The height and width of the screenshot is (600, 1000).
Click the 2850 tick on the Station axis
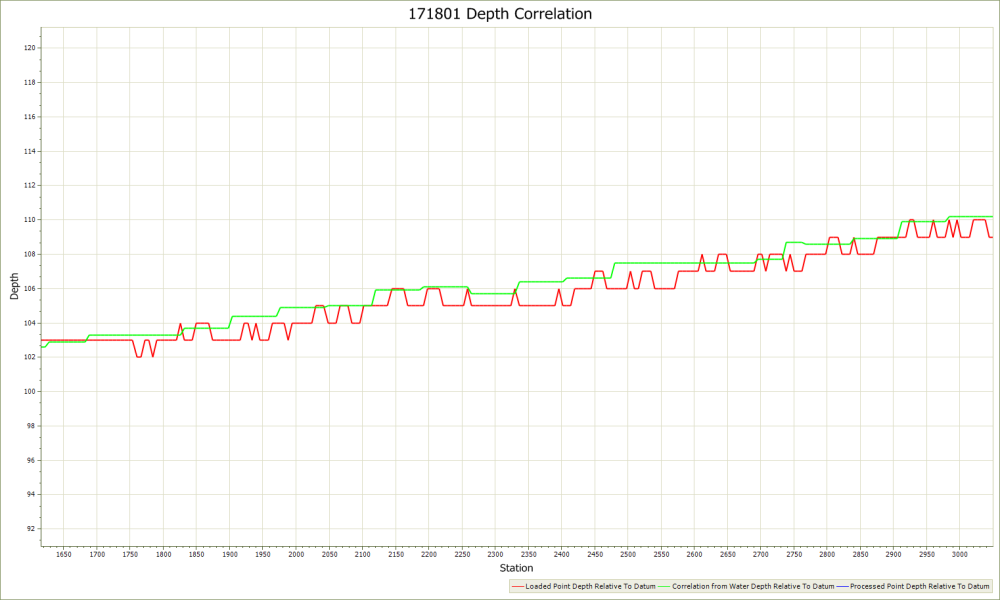tap(860, 554)
